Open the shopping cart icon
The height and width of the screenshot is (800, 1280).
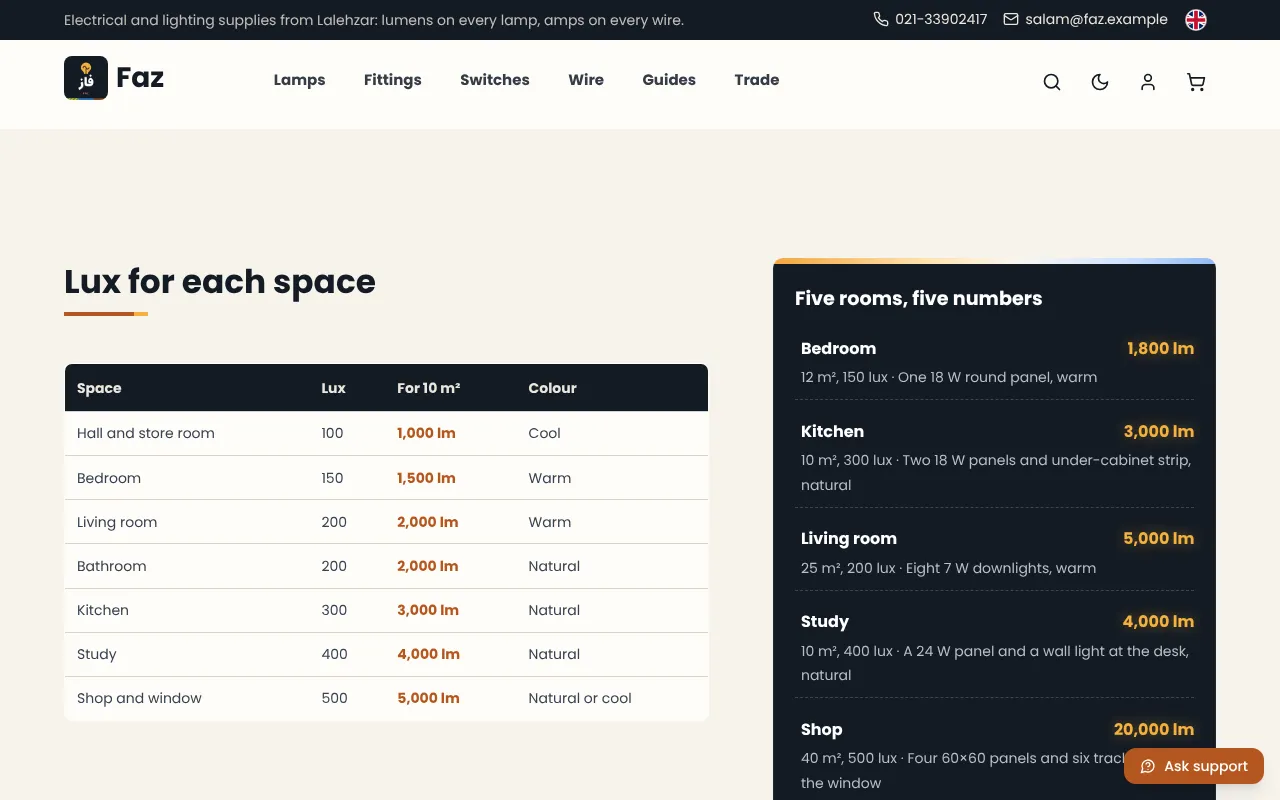[x=1196, y=82]
